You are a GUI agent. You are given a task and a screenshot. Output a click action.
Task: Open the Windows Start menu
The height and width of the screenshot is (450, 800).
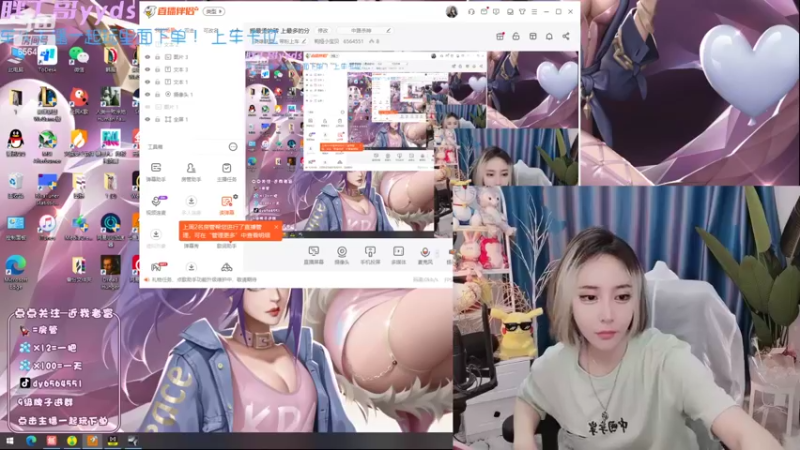point(9,441)
